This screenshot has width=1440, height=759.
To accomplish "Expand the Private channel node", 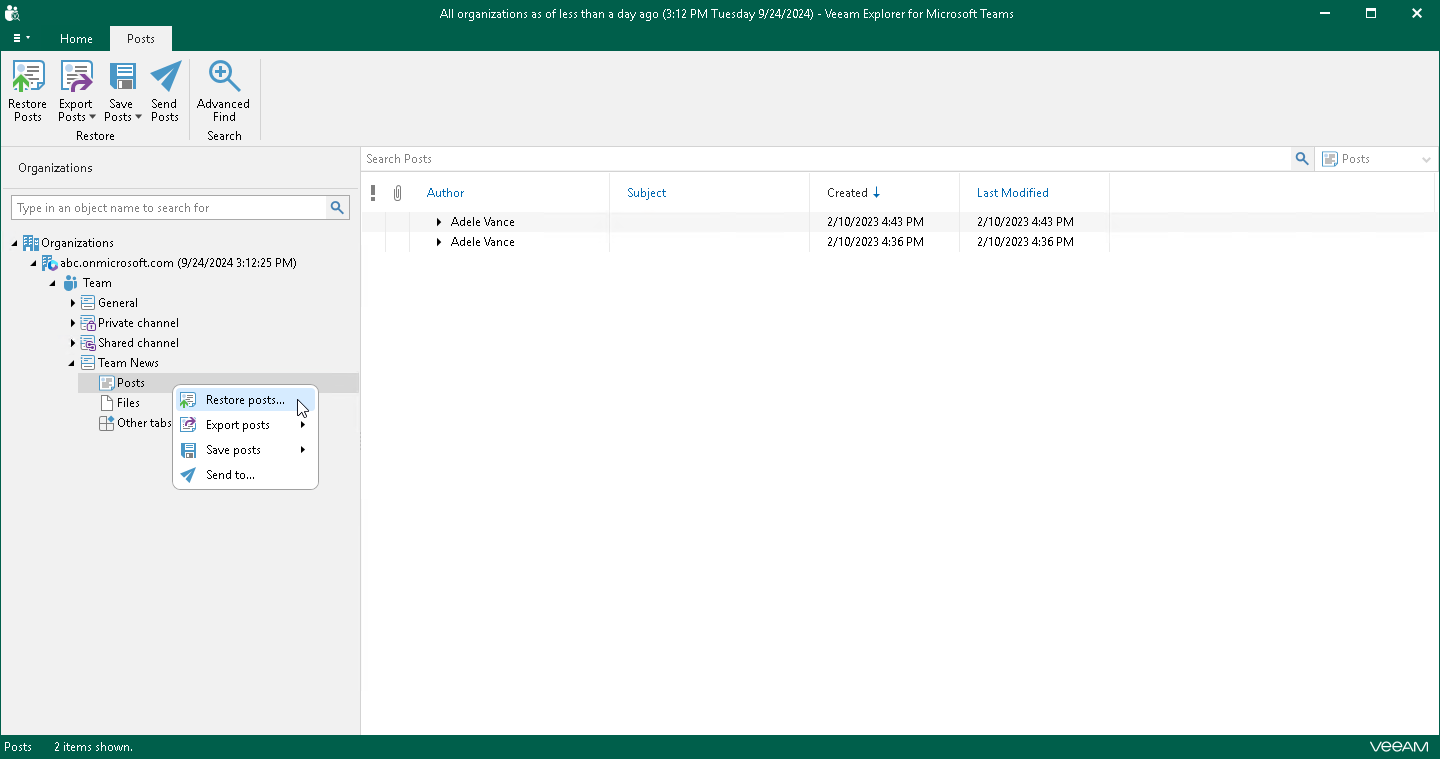I will tap(73, 323).
